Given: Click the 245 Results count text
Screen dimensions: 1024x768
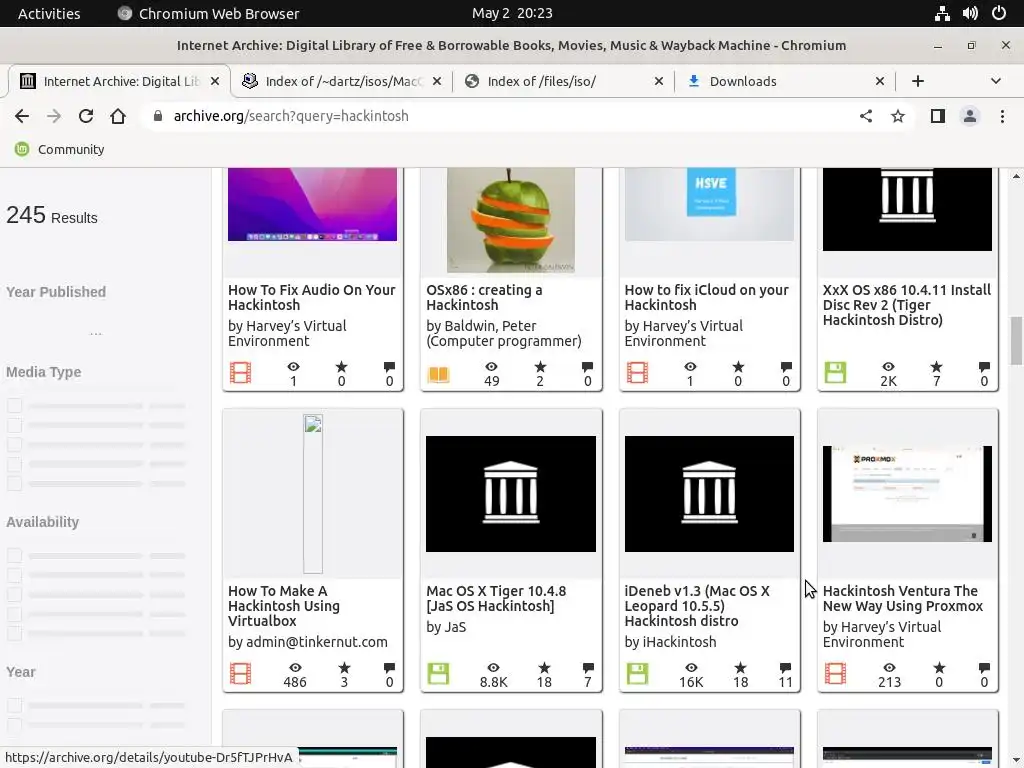Looking at the screenshot, I should 52,216.
